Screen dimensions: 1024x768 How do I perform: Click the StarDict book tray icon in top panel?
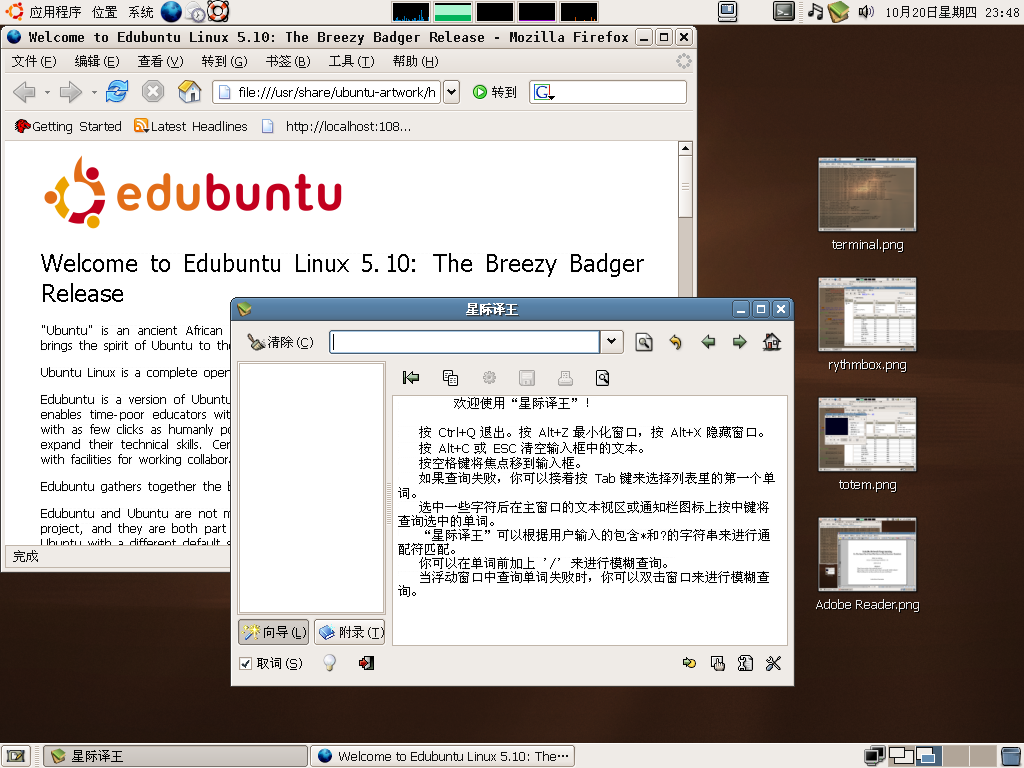pyautogui.click(x=839, y=11)
